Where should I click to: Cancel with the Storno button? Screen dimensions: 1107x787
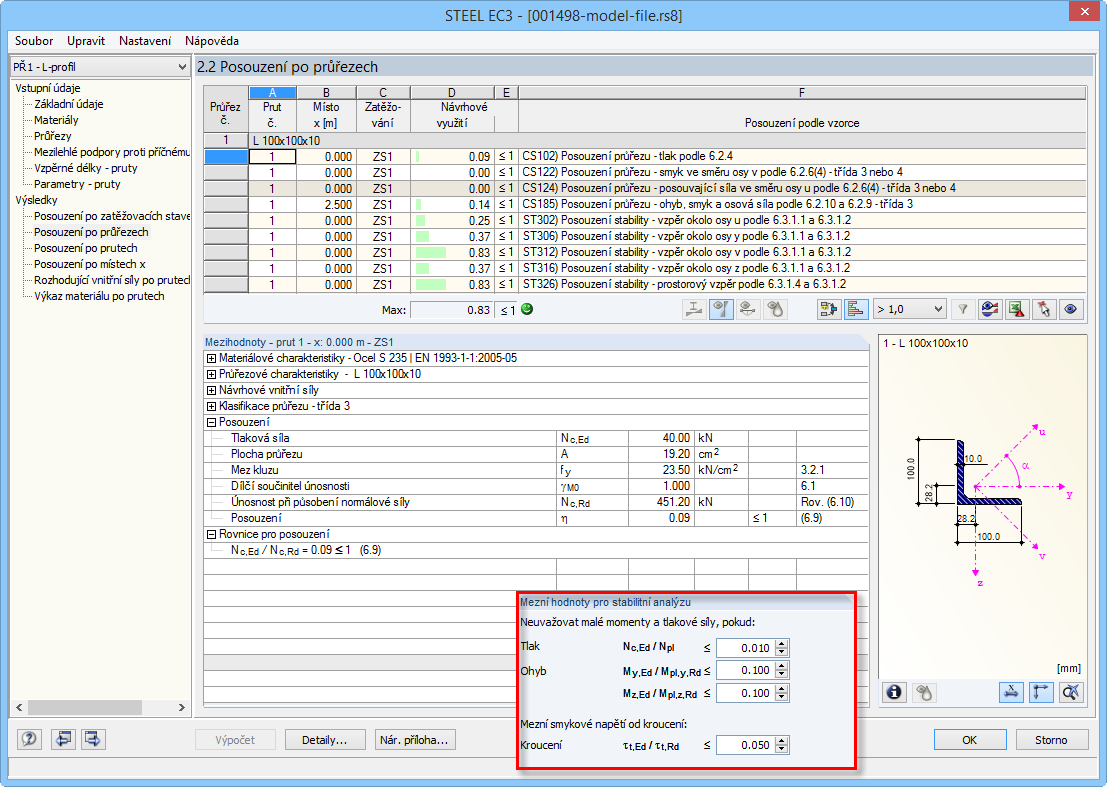point(1051,740)
